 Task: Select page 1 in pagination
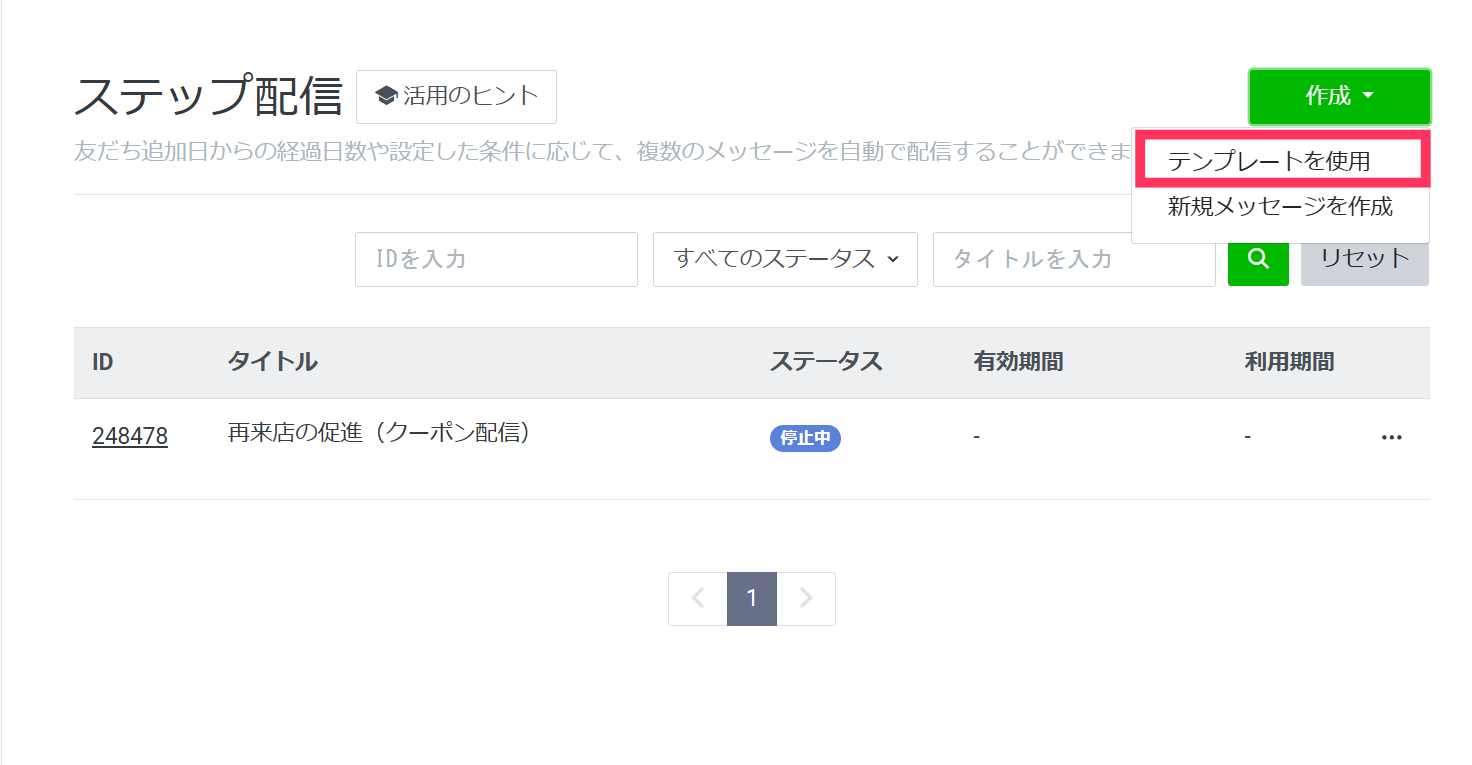coord(752,599)
